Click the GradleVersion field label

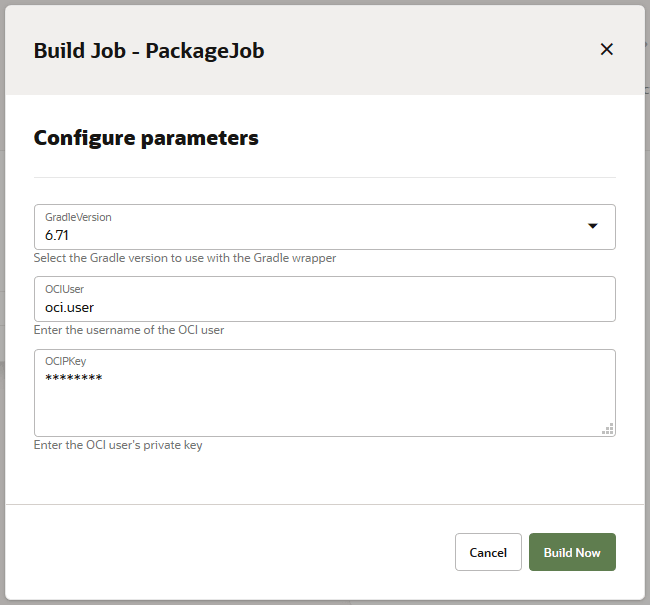pyautogui.click(x=78, y=217)
